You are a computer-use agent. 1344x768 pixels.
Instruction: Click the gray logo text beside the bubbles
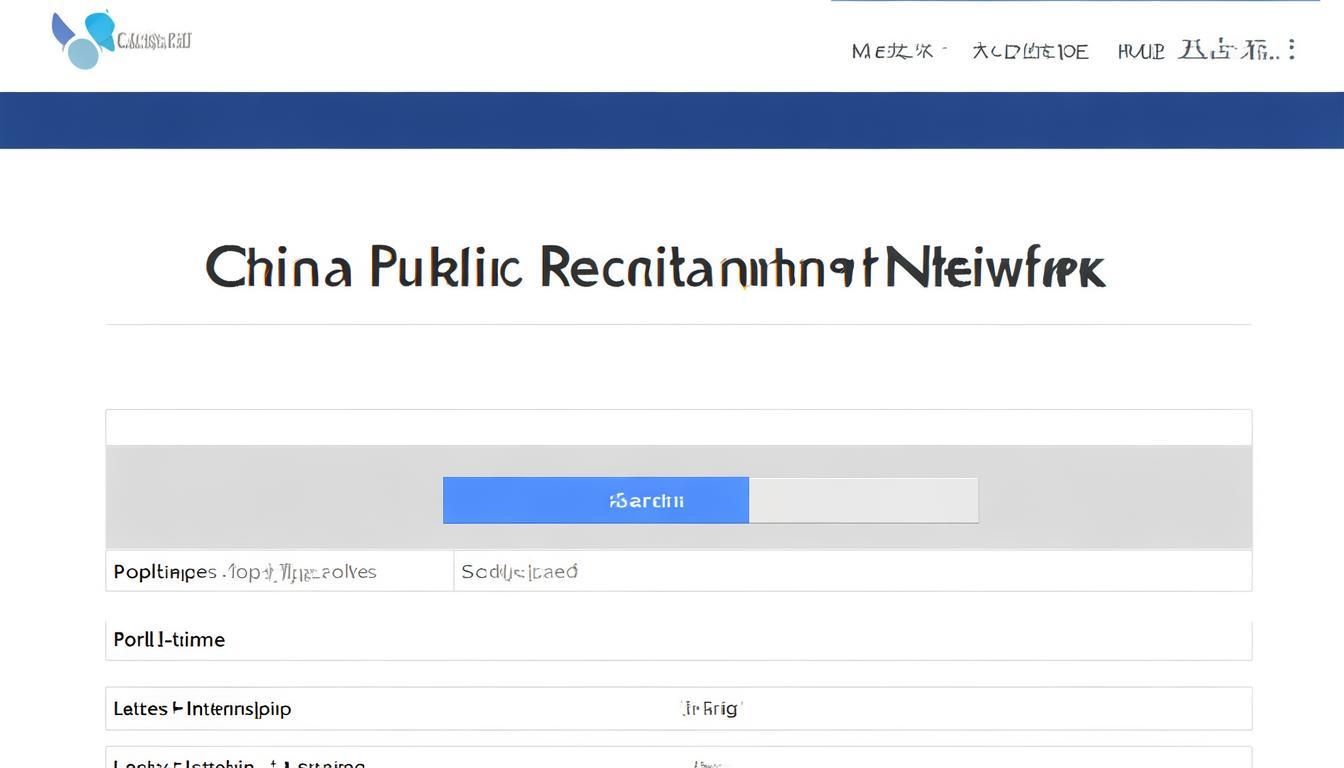(154, 41)
